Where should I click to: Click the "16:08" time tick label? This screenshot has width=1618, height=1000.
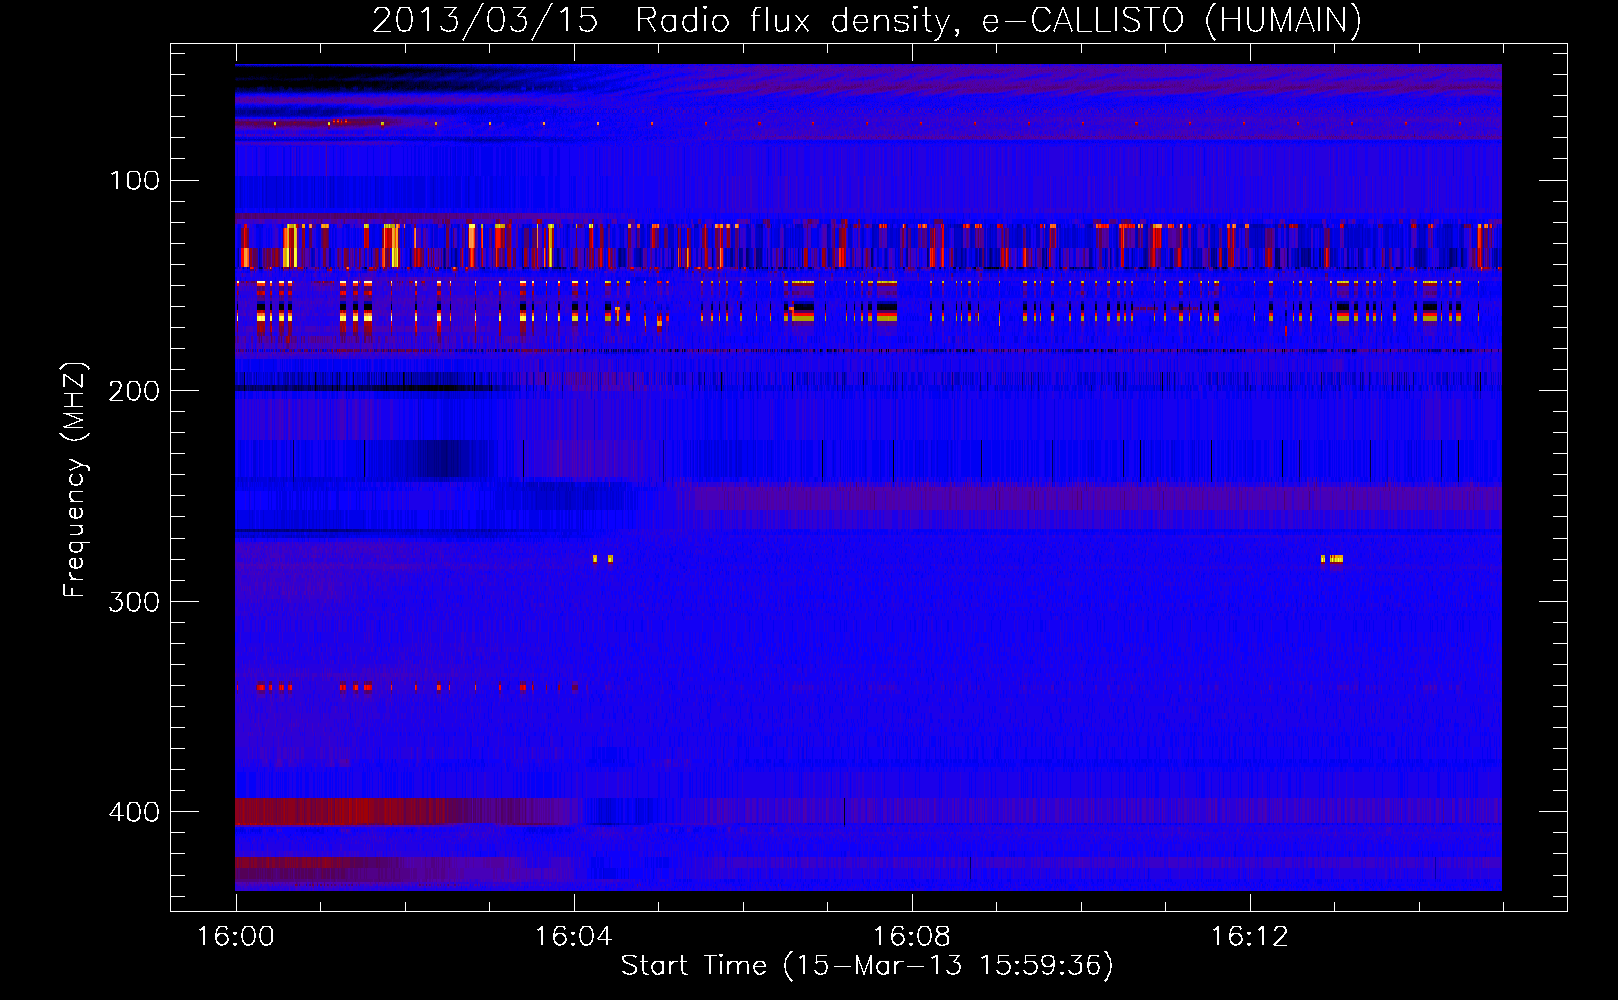911,936
